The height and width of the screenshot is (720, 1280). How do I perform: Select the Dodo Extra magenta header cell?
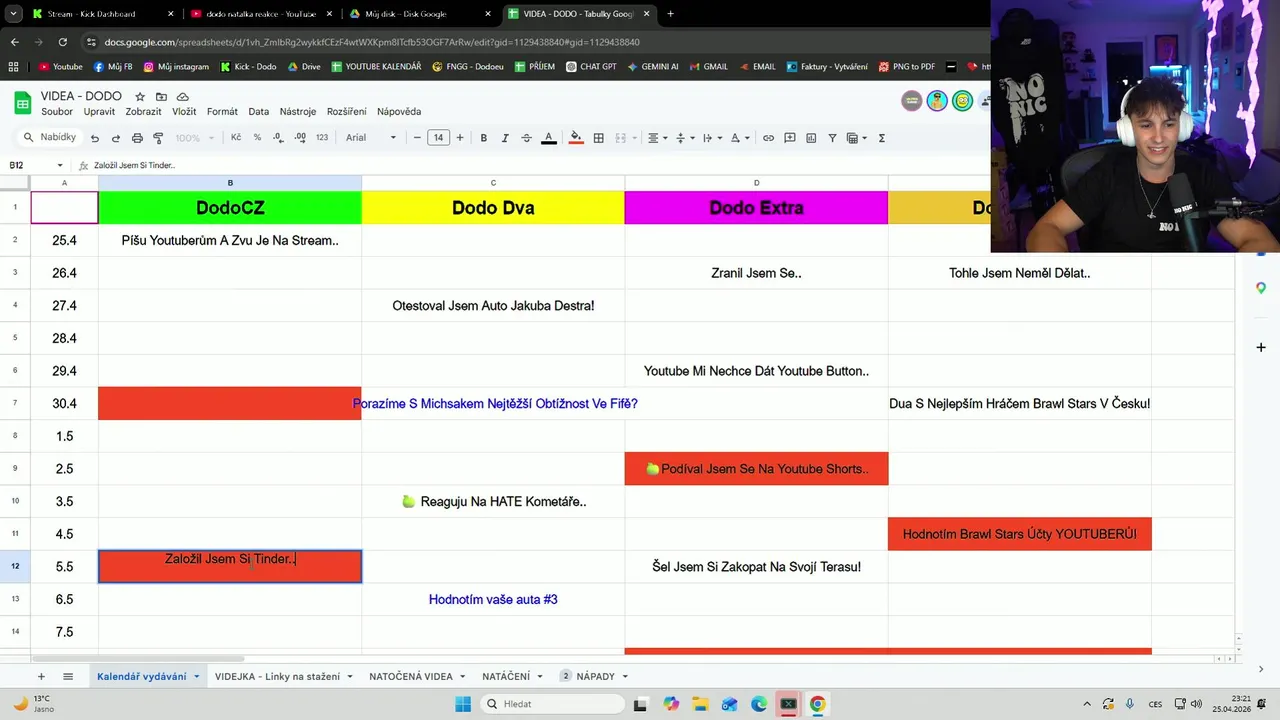click(756, 208)
